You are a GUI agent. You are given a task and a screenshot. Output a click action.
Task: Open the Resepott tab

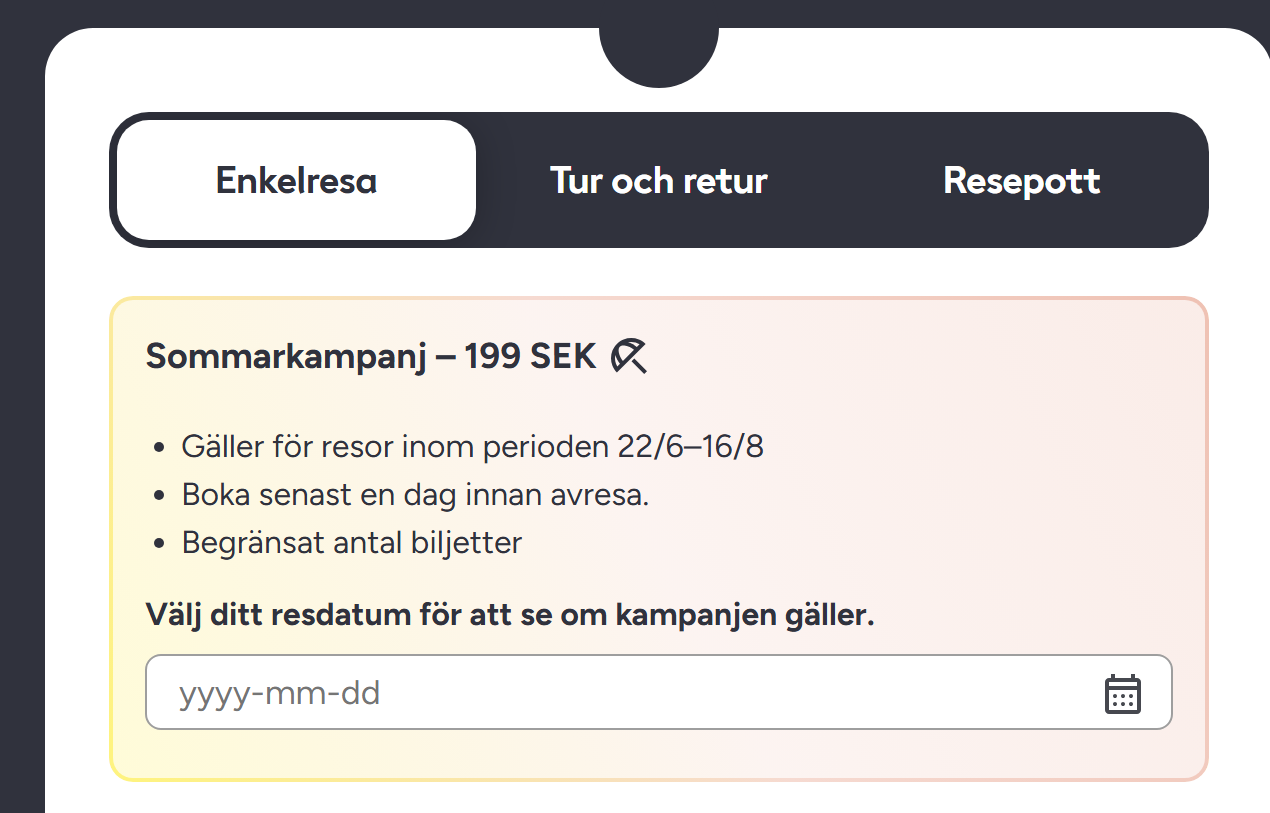(1021, 180)
